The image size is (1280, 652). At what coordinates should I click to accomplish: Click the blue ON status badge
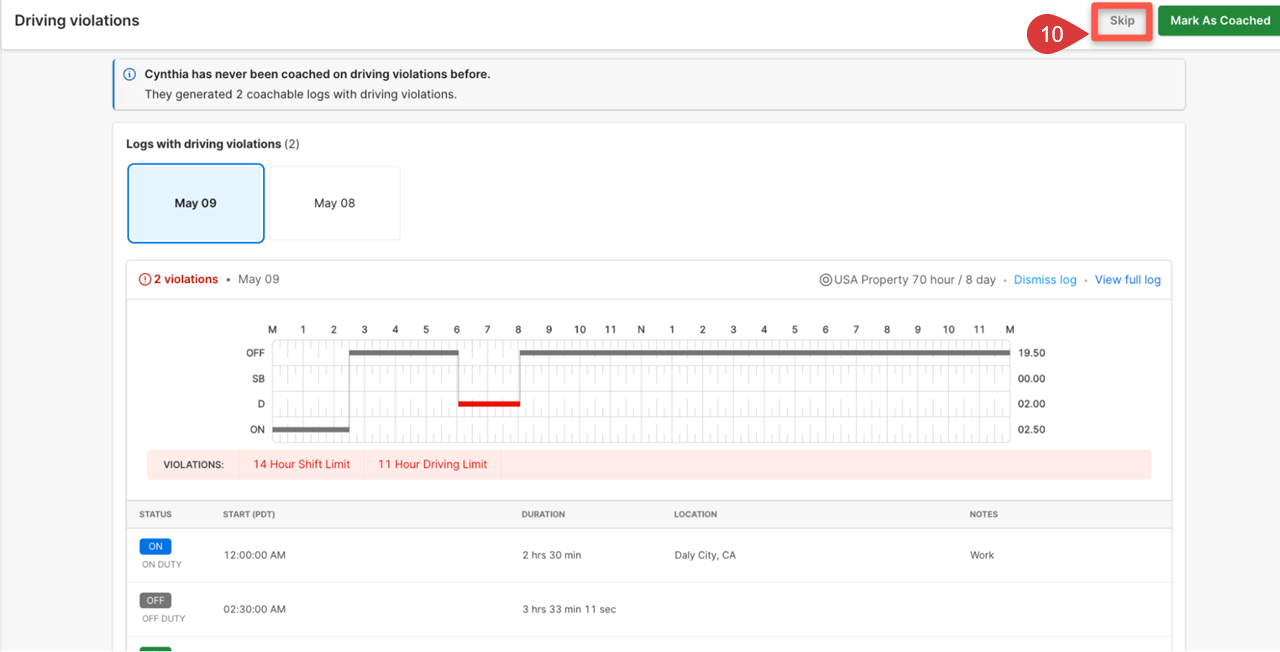(155, 547)
